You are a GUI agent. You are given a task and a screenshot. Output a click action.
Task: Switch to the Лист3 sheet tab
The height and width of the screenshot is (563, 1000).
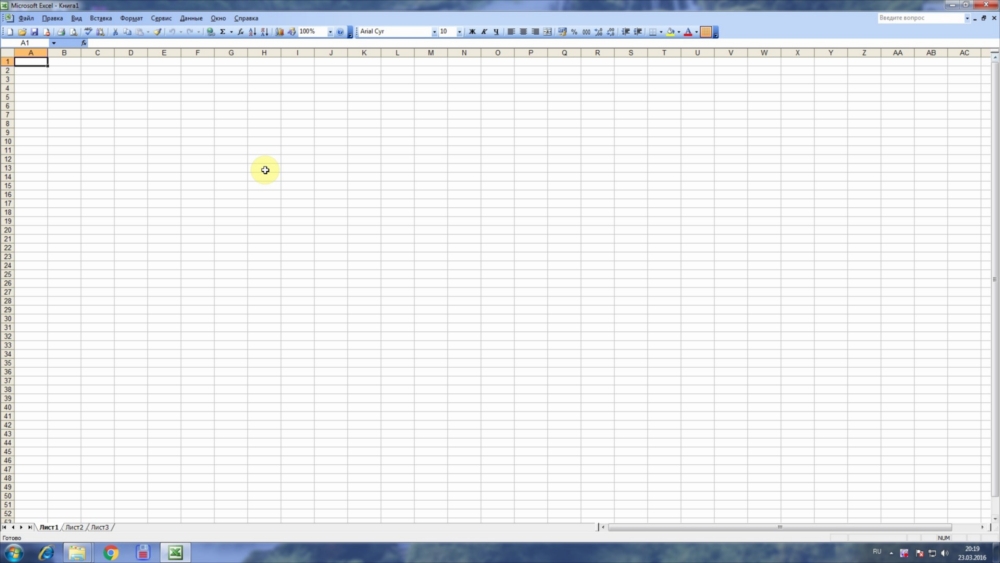point(100,528)
